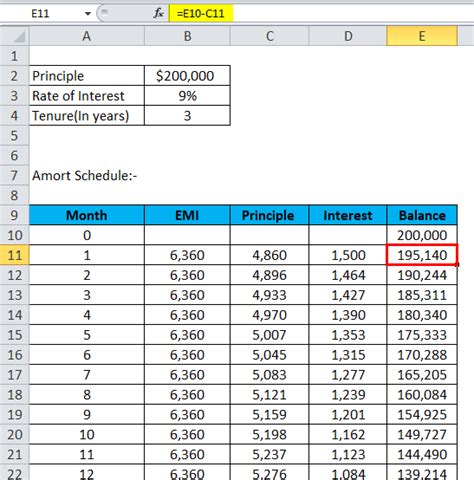This screenshot has height=480, width=474.
Task: Click the 5,045 principle cell
Action: (x=269, y=355)
